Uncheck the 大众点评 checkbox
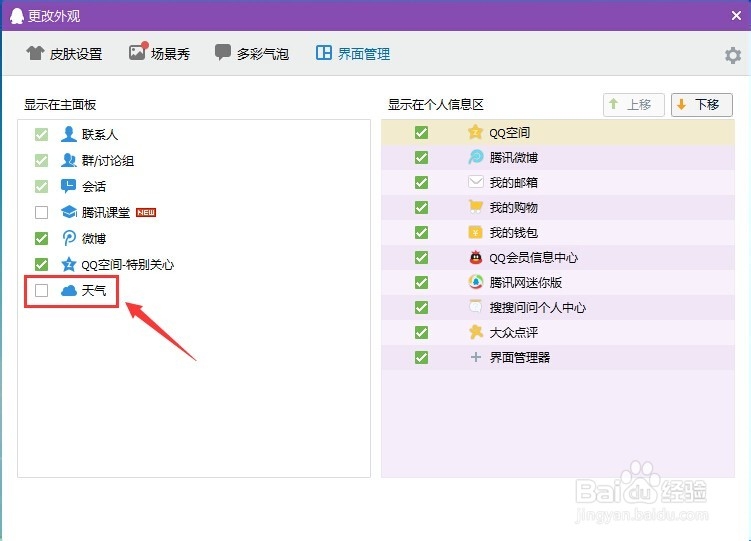This screenshot has width=751, height=541. [x=421, y=332]
